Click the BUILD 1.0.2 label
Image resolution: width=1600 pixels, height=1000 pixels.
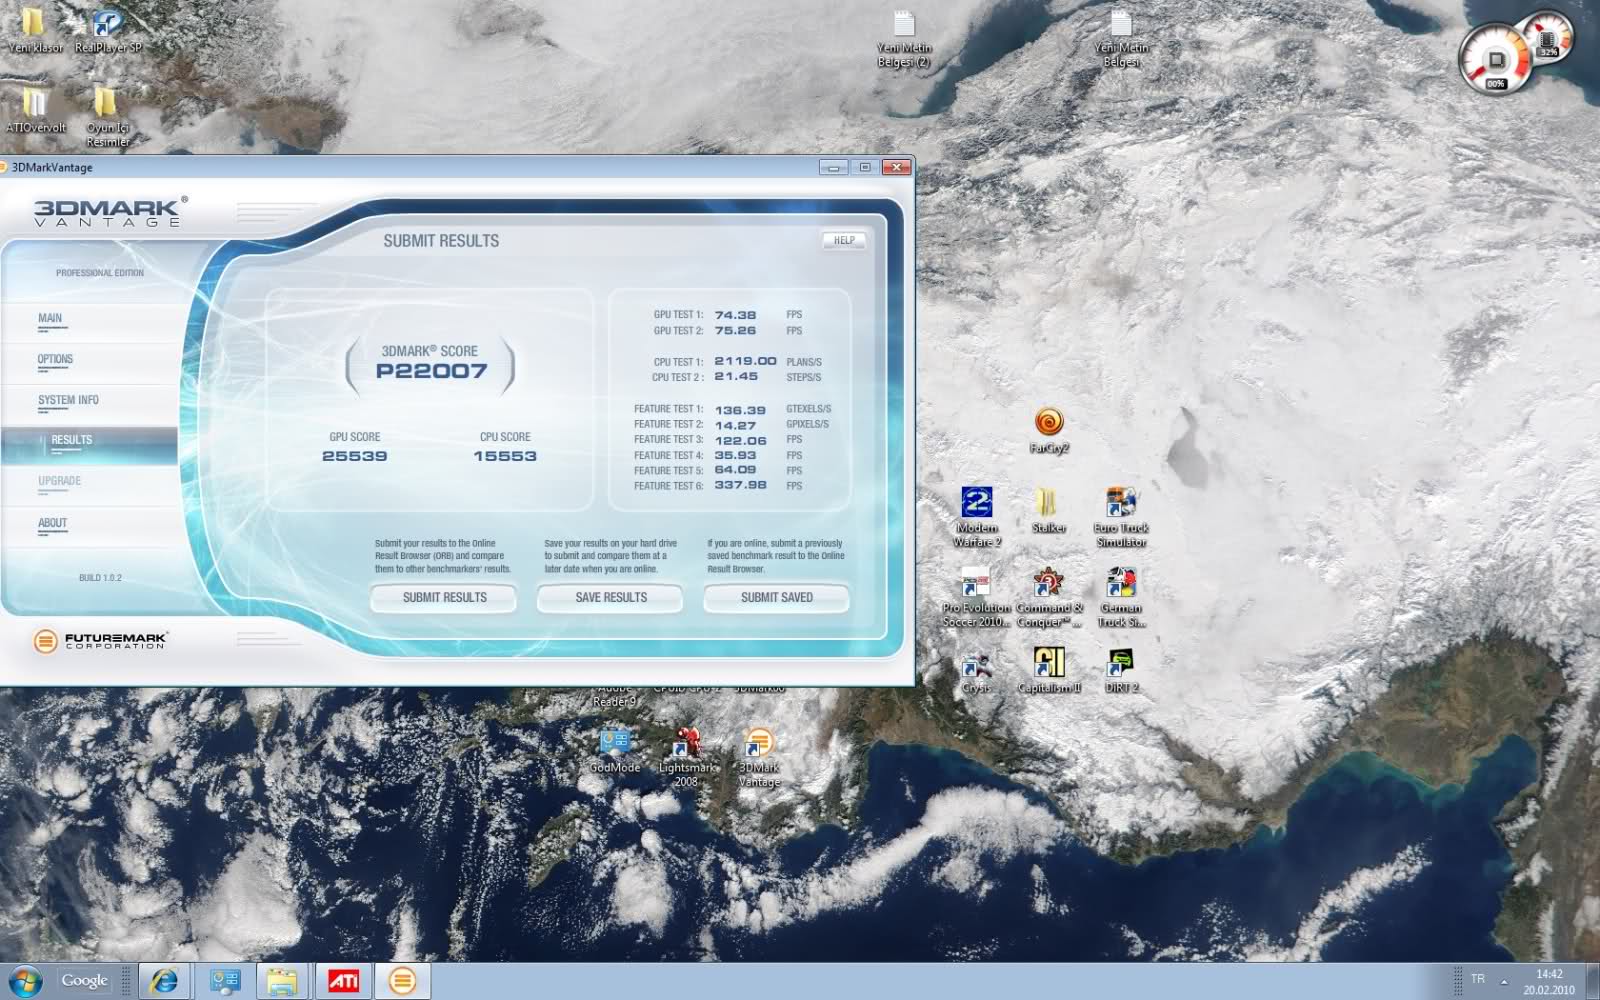click(x=100, y=578)
